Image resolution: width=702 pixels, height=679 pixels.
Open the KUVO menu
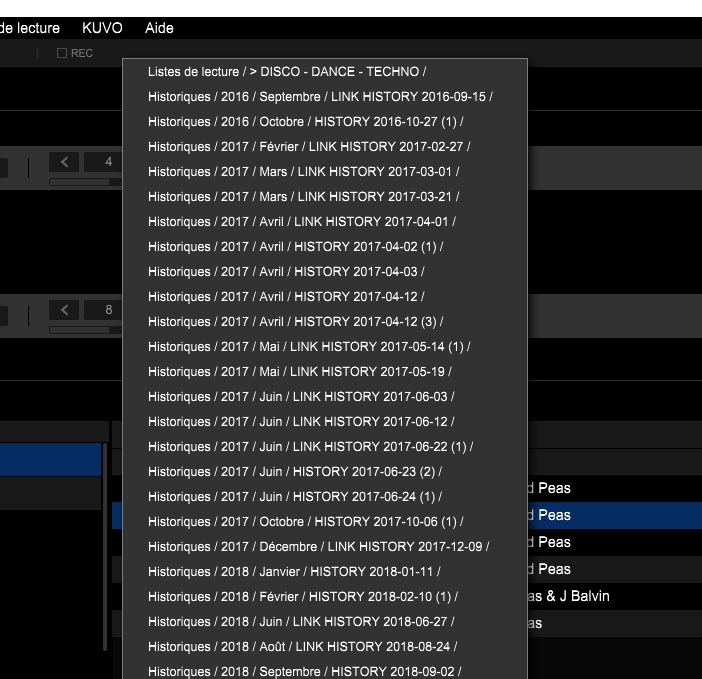(x=102, y=28)
